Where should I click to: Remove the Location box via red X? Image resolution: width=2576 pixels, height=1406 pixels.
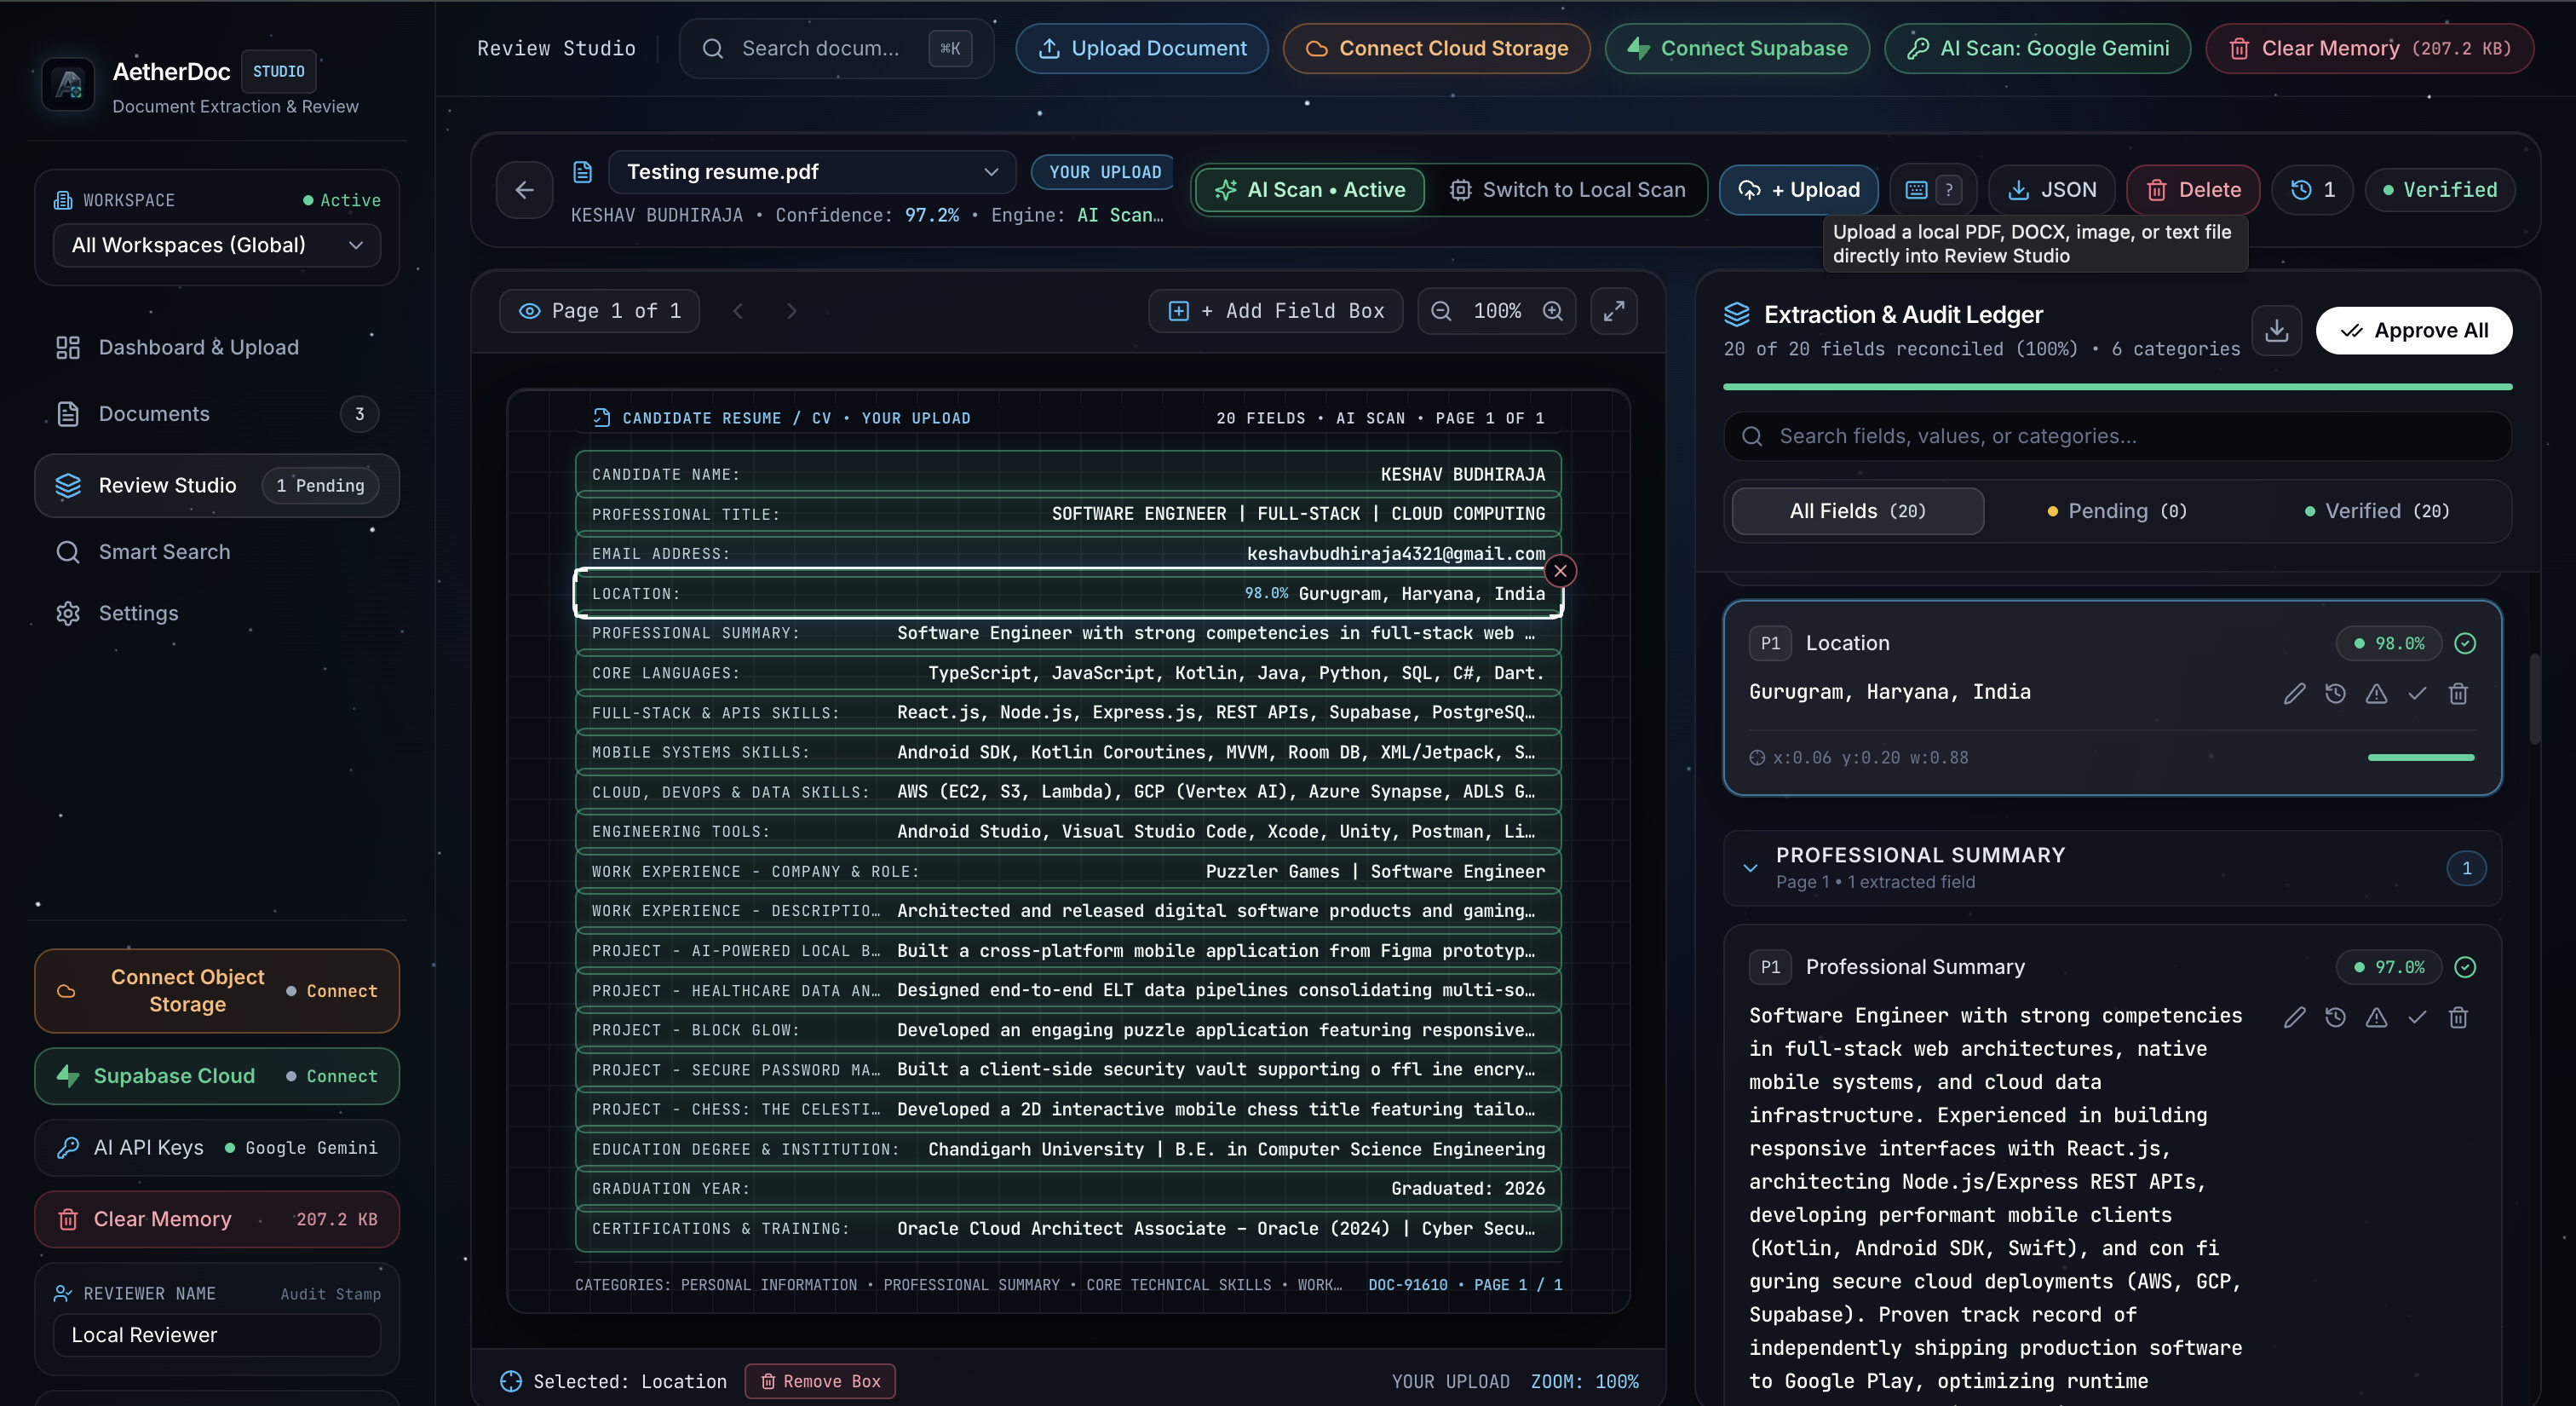(x=1560, y=571)
